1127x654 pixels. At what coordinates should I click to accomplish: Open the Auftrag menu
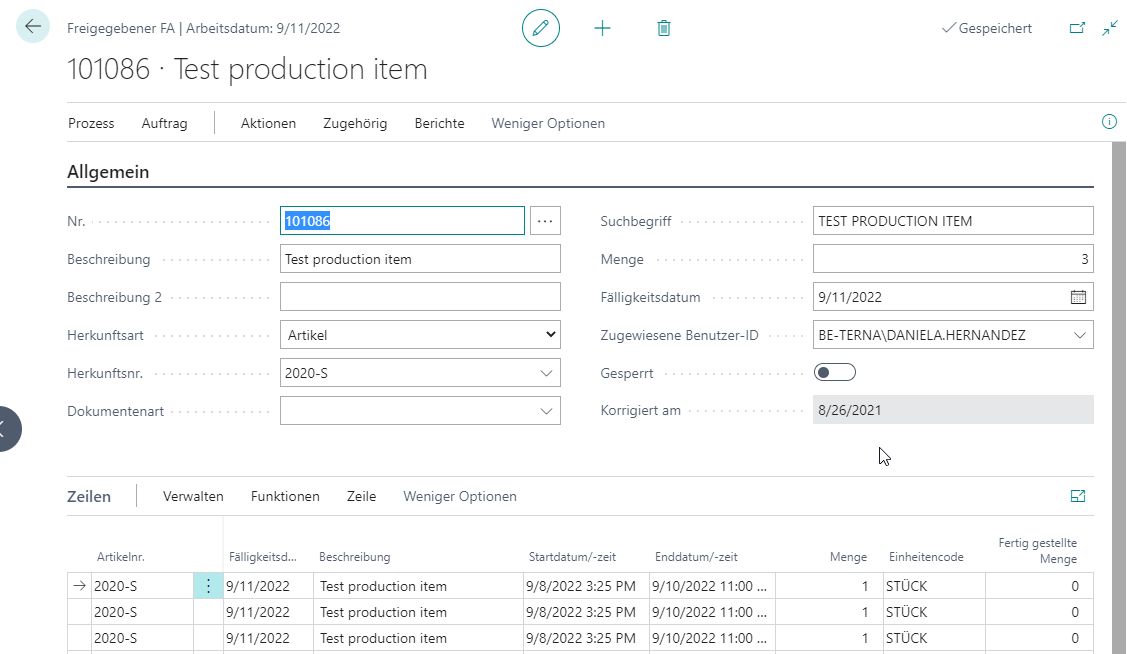tap(165, 123)
